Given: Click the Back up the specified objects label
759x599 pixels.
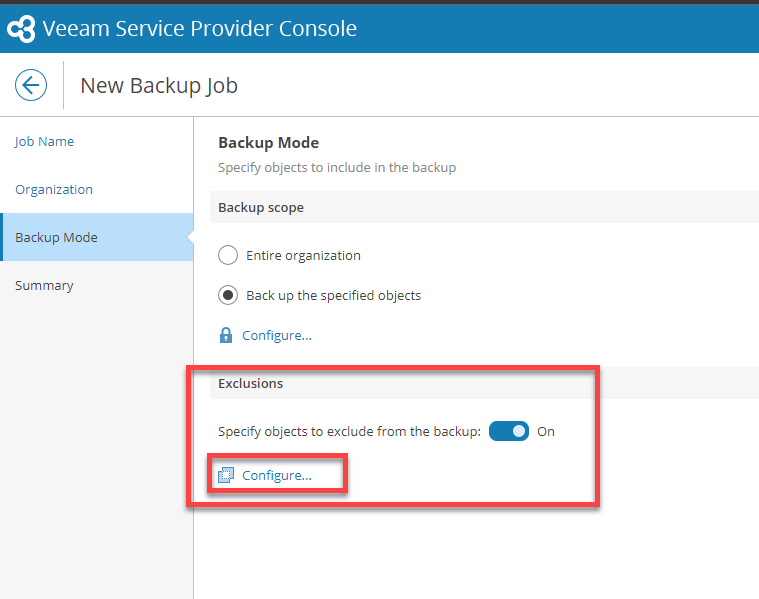Looking at the screenshot, I should pyautogui.click(x=333, y=295).
